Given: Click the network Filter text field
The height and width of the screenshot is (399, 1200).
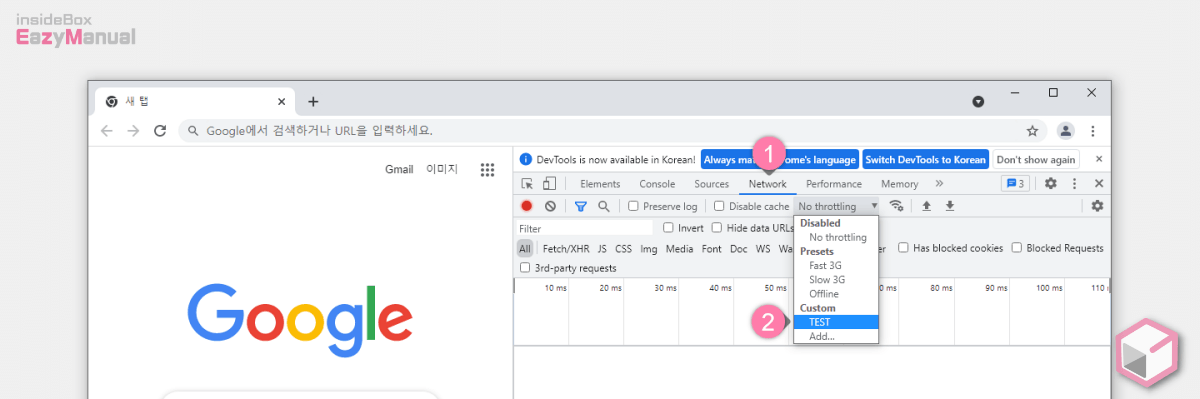Looking at the screenshot, I should click(x=585, y=228).
